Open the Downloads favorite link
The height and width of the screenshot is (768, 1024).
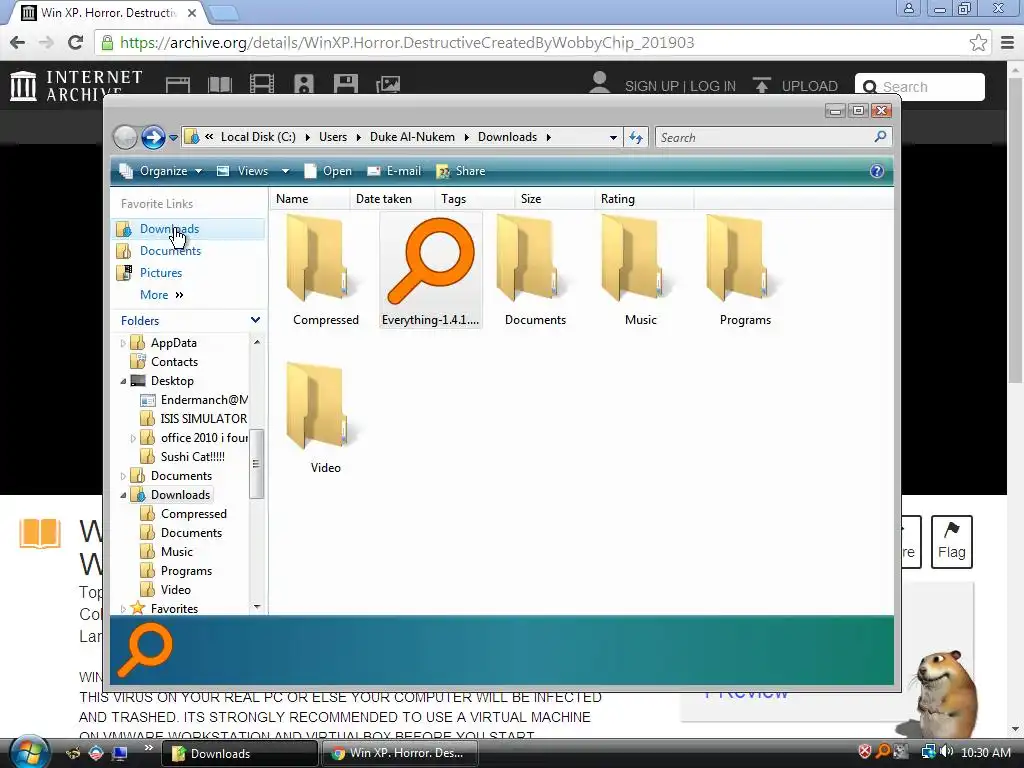[x=169, y=229]
